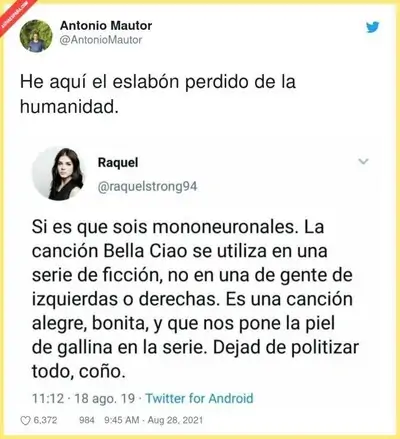
Task: Click the Twitter for Android link
Action: click(x=200, y=398)
